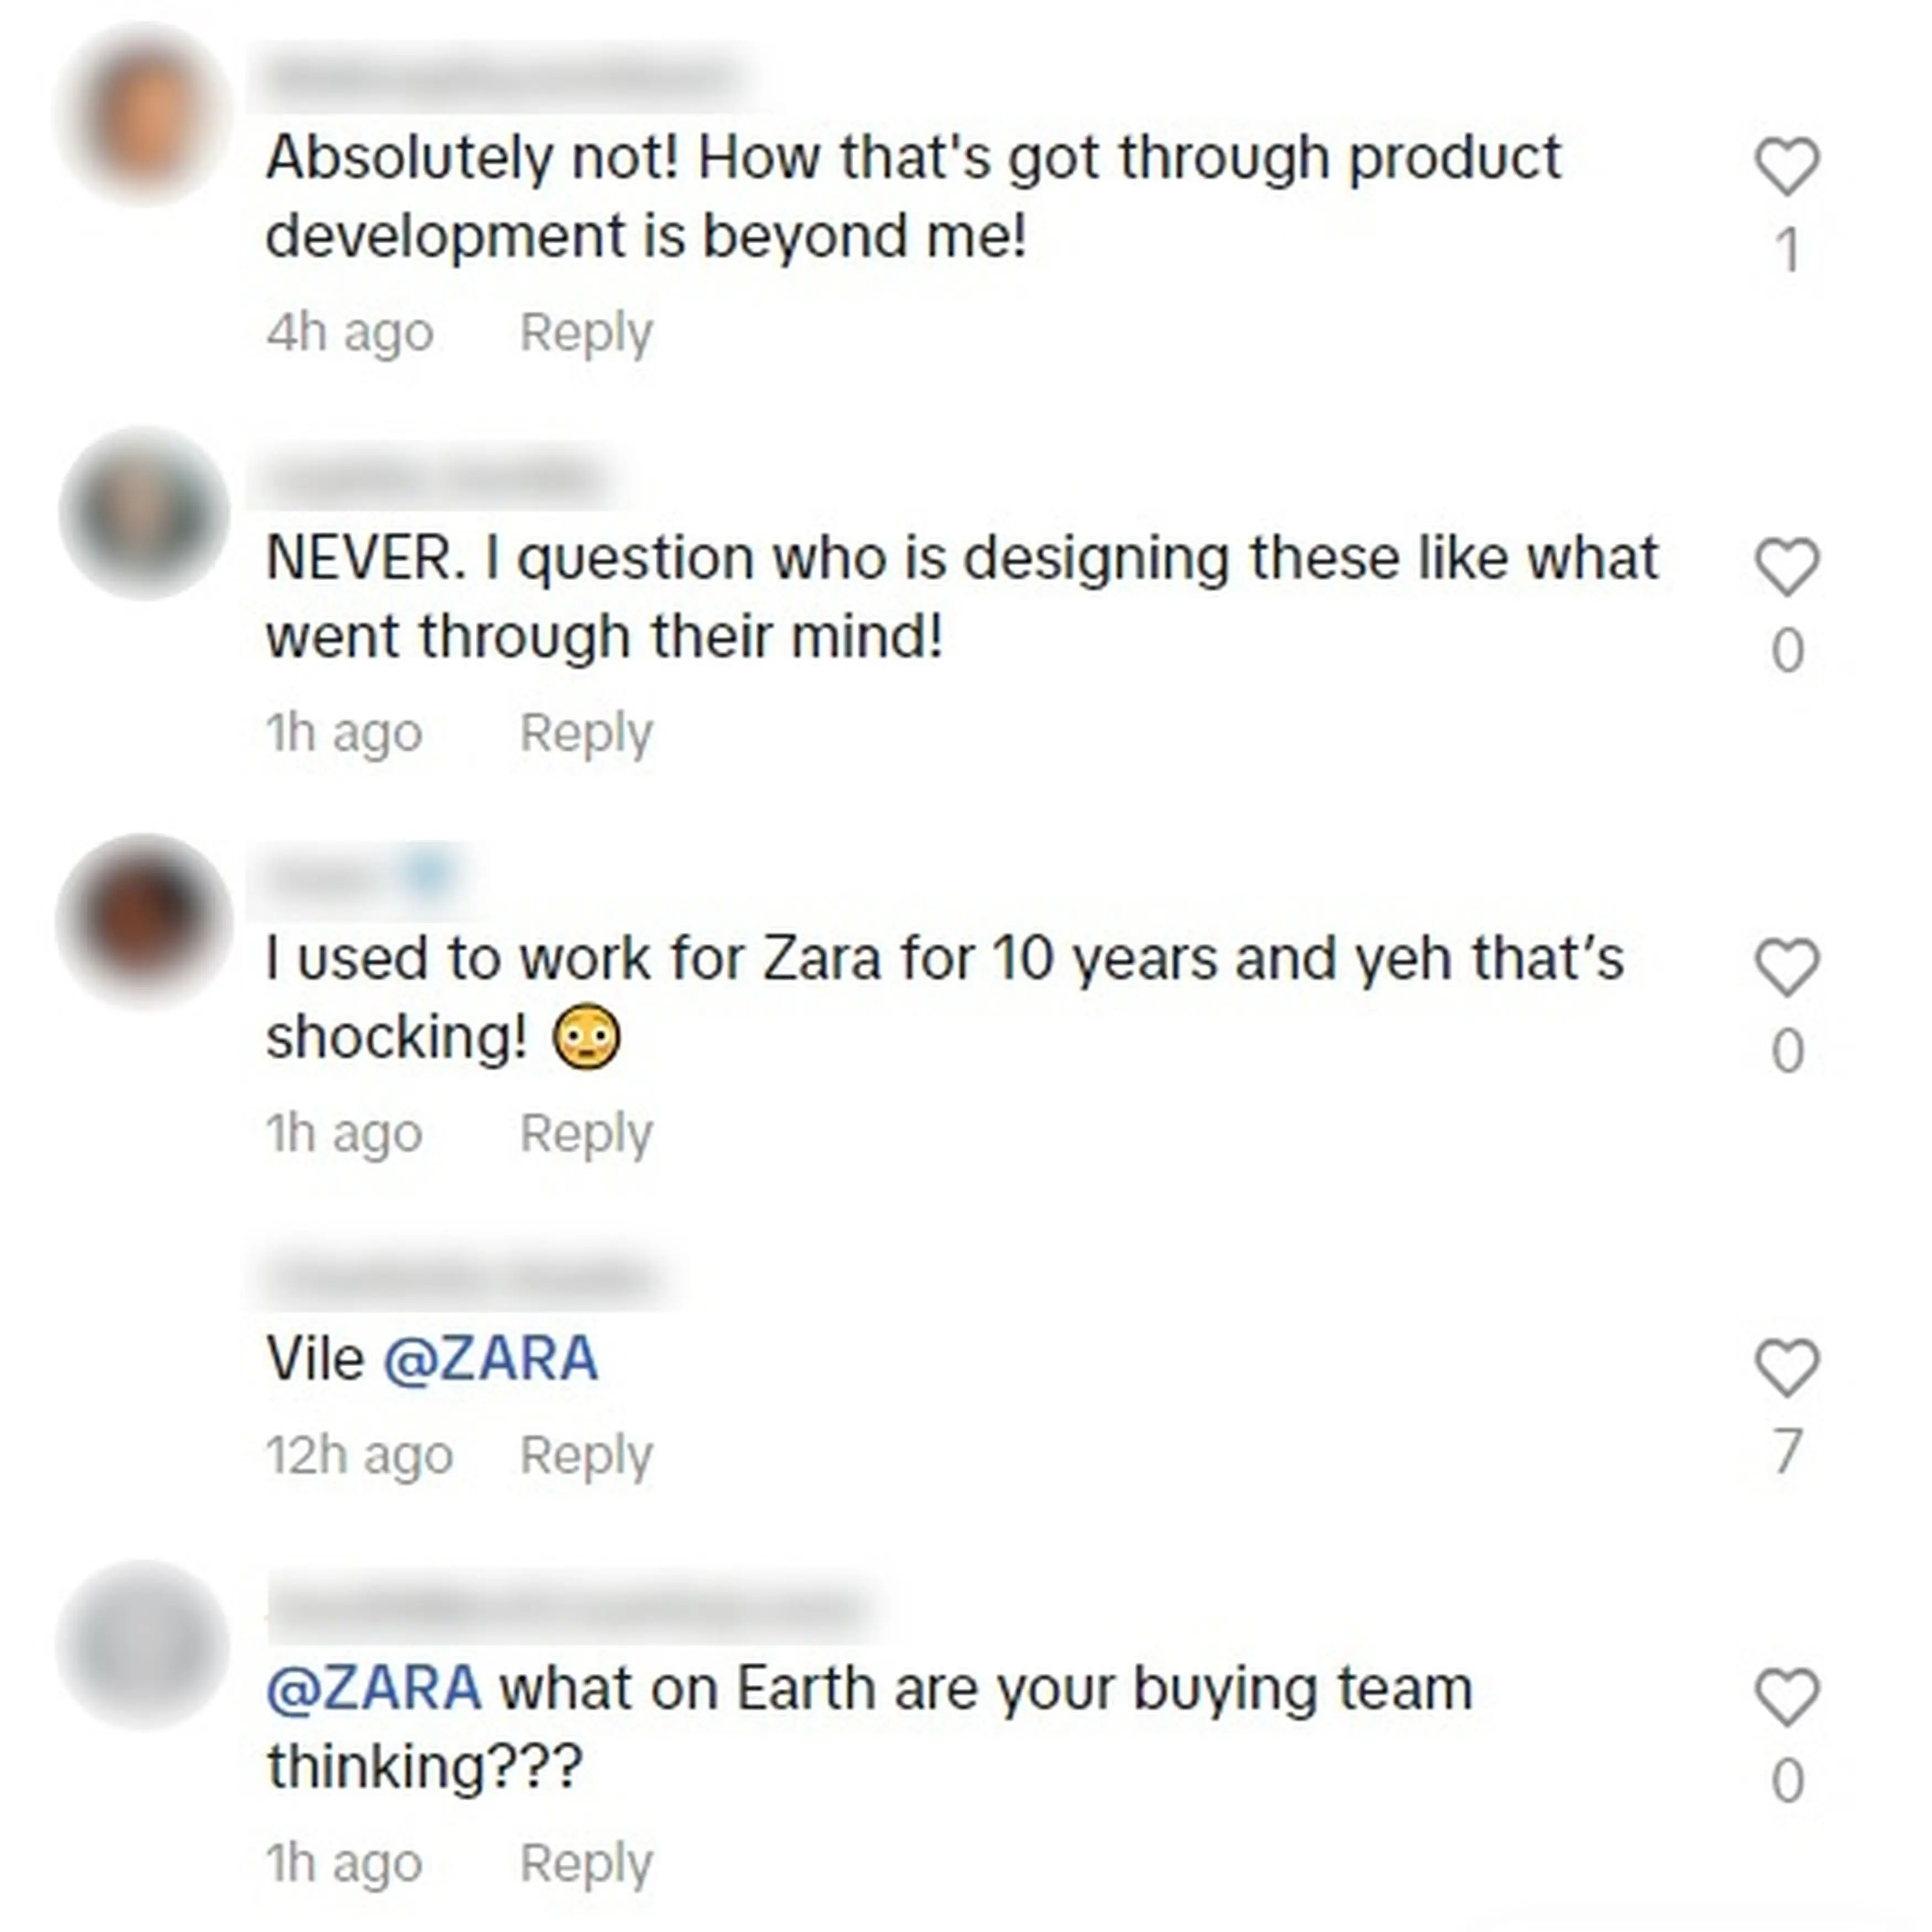Reply to the 'Vile @ZARA' comment

[586, 1455]
